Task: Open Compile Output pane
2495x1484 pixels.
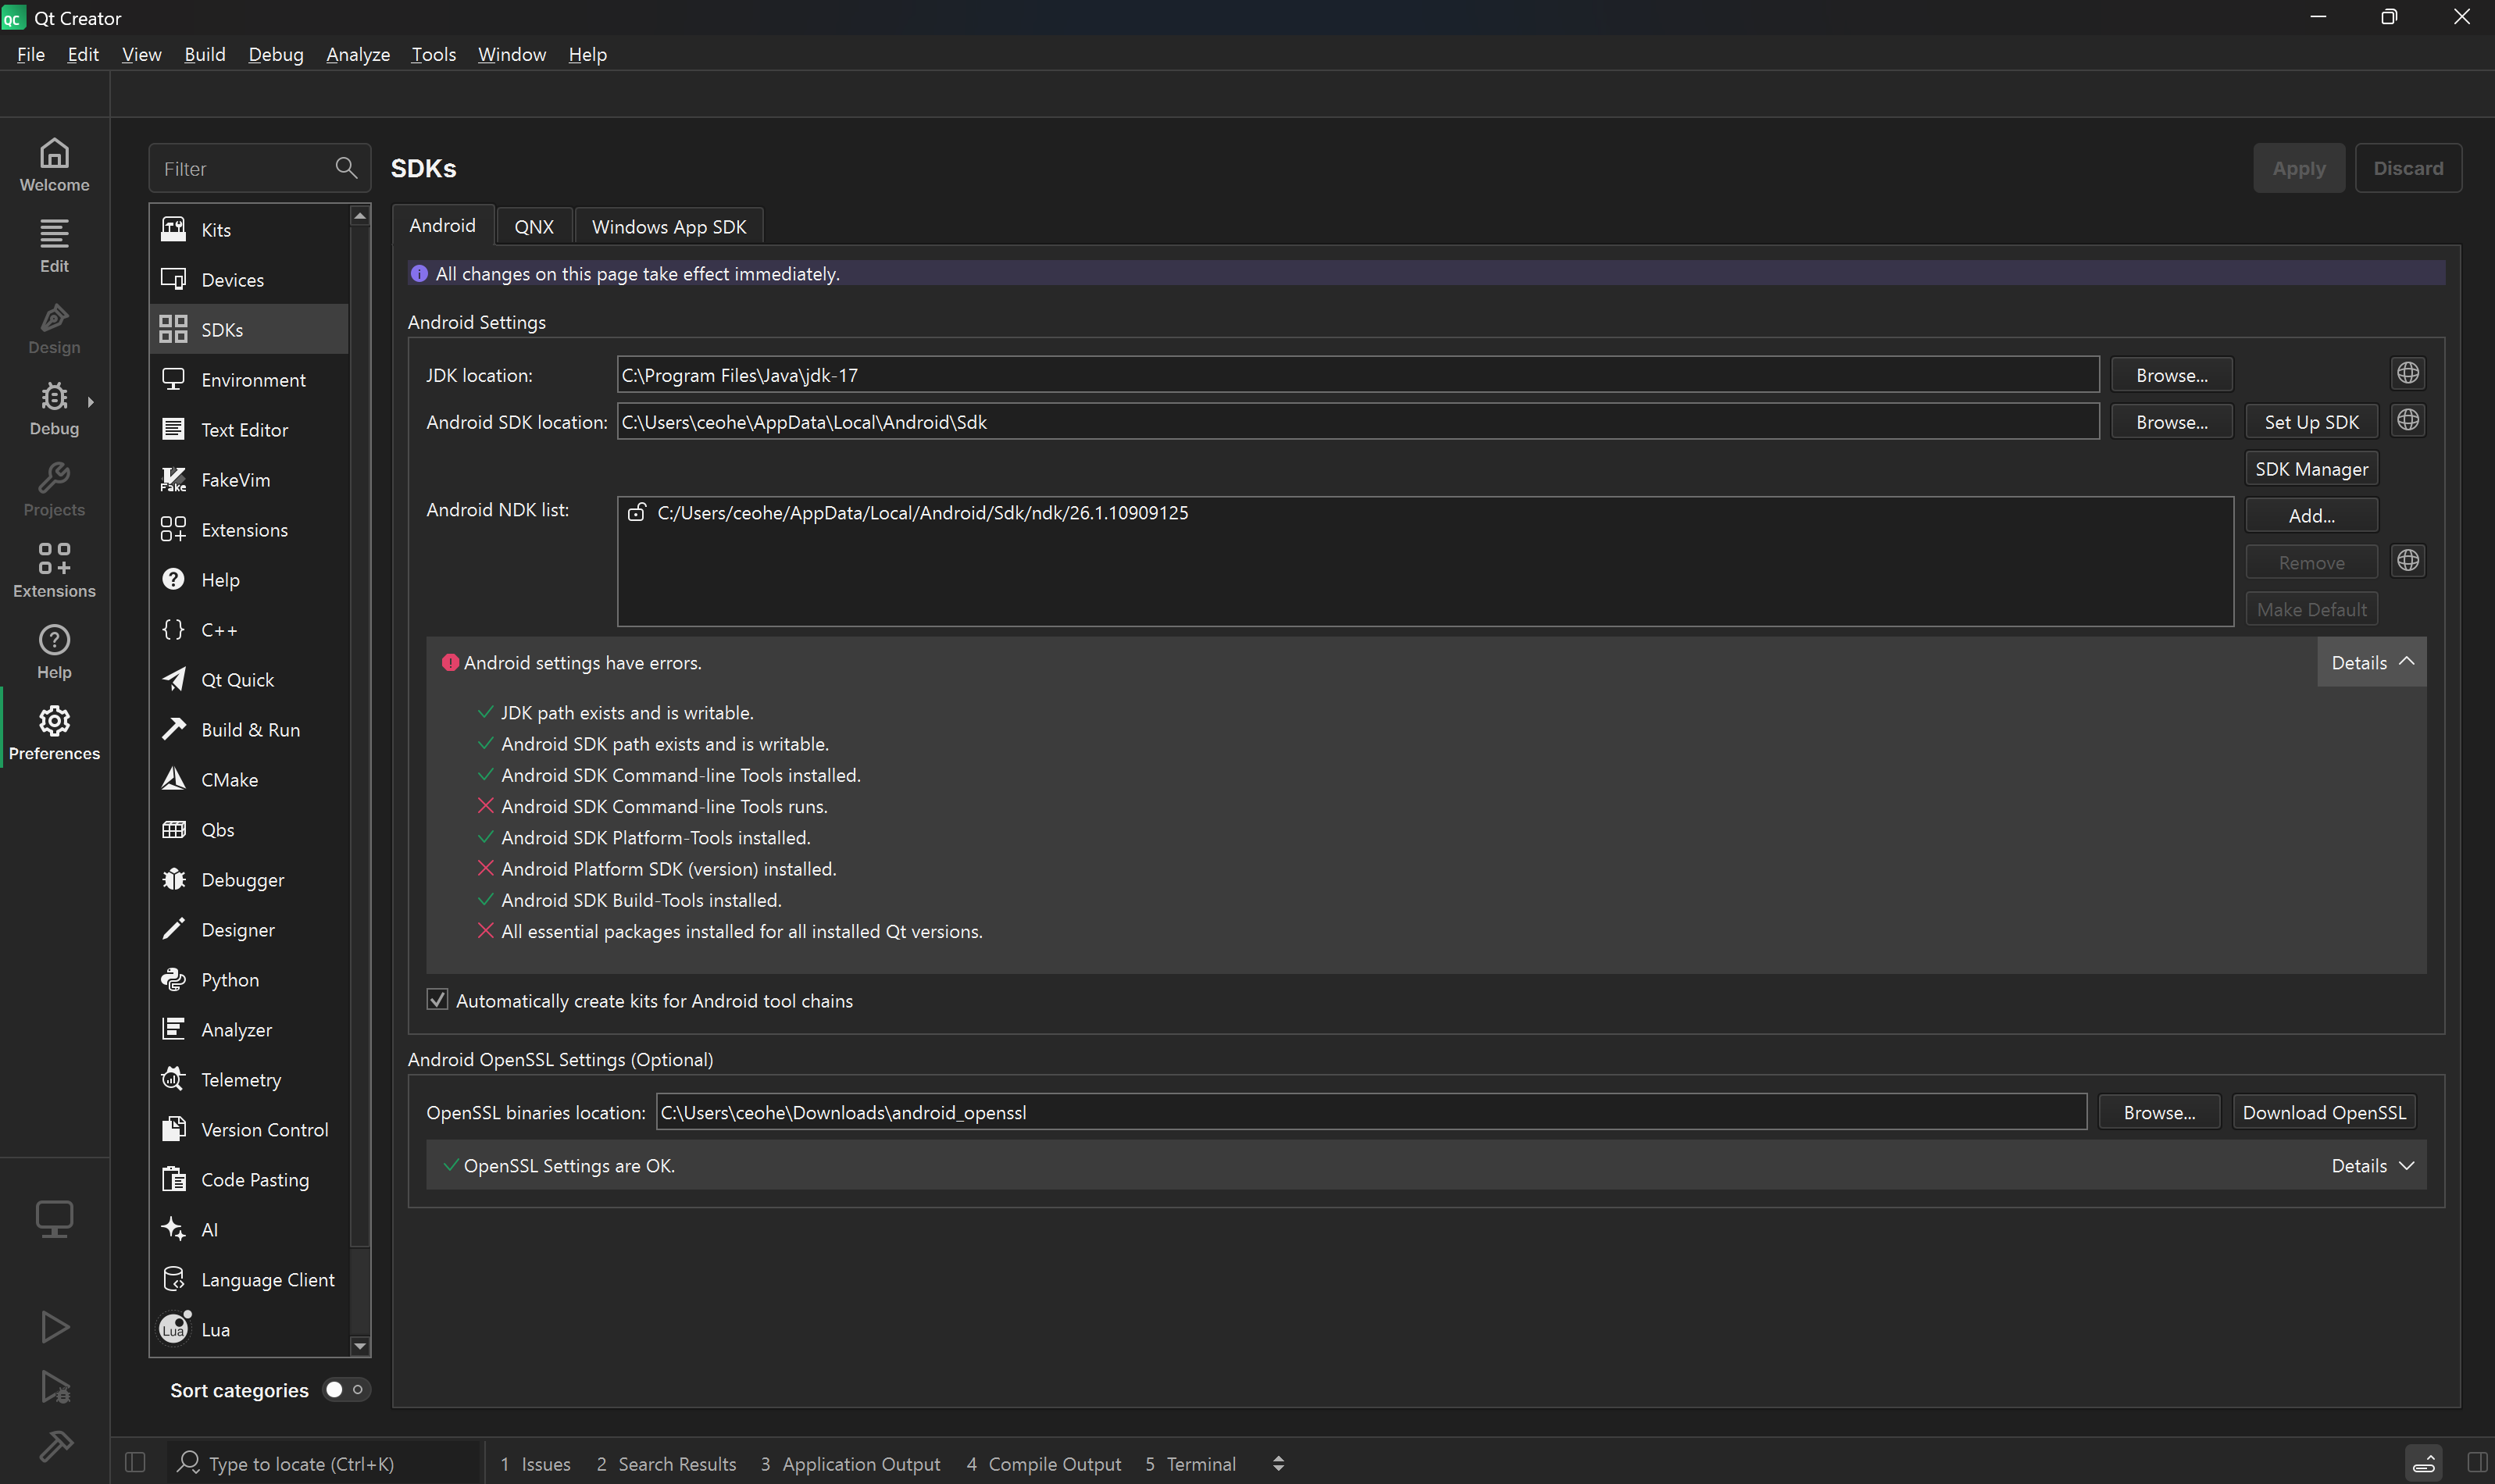Action: pos(1044,1463)
